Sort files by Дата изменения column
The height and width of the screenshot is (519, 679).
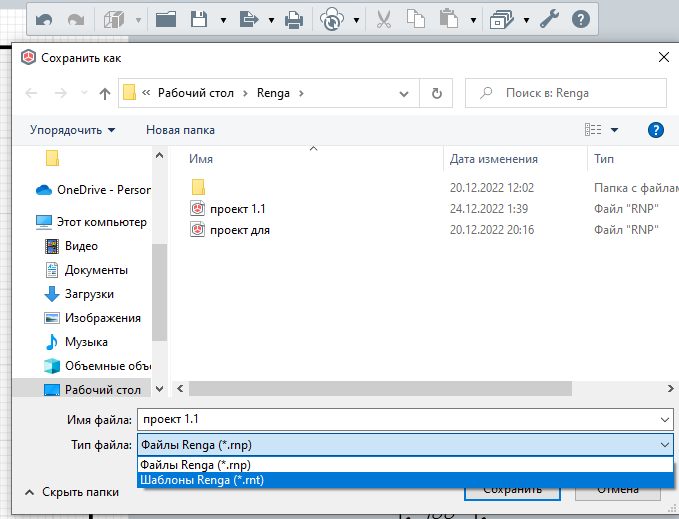click(494, 159)
